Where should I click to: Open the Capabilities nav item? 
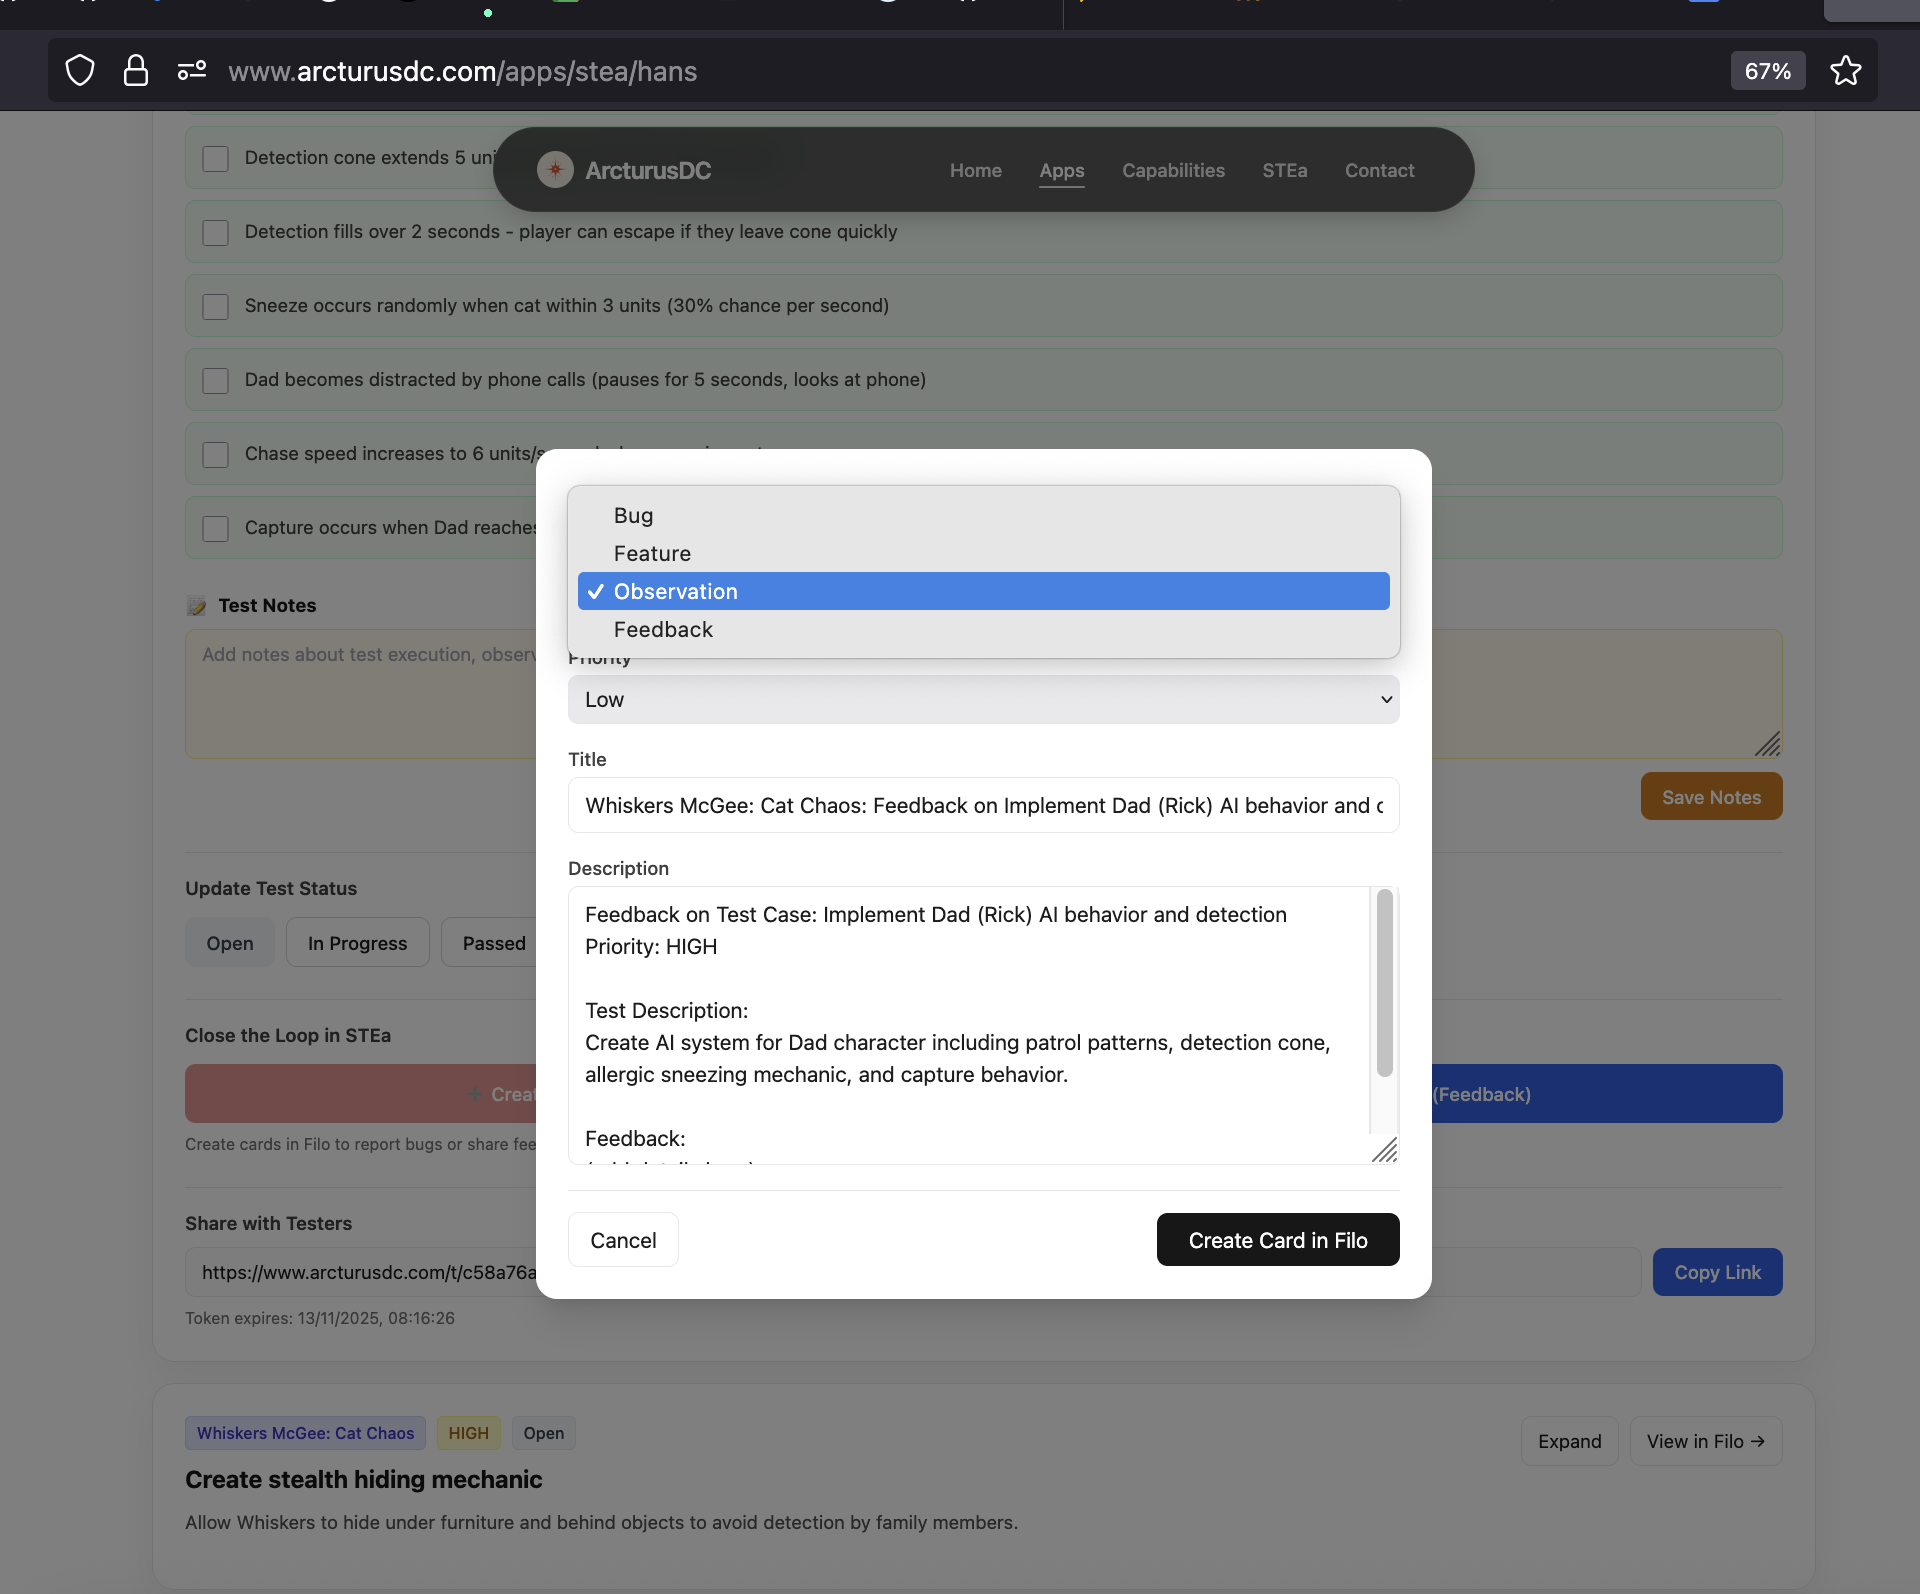pyautogui.click(x=1173, y=170)
